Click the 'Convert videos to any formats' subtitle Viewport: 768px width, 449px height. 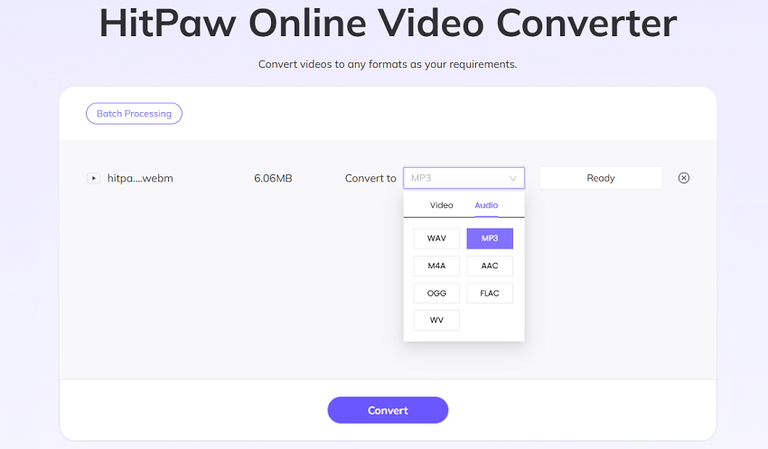(x=387, y=64)
